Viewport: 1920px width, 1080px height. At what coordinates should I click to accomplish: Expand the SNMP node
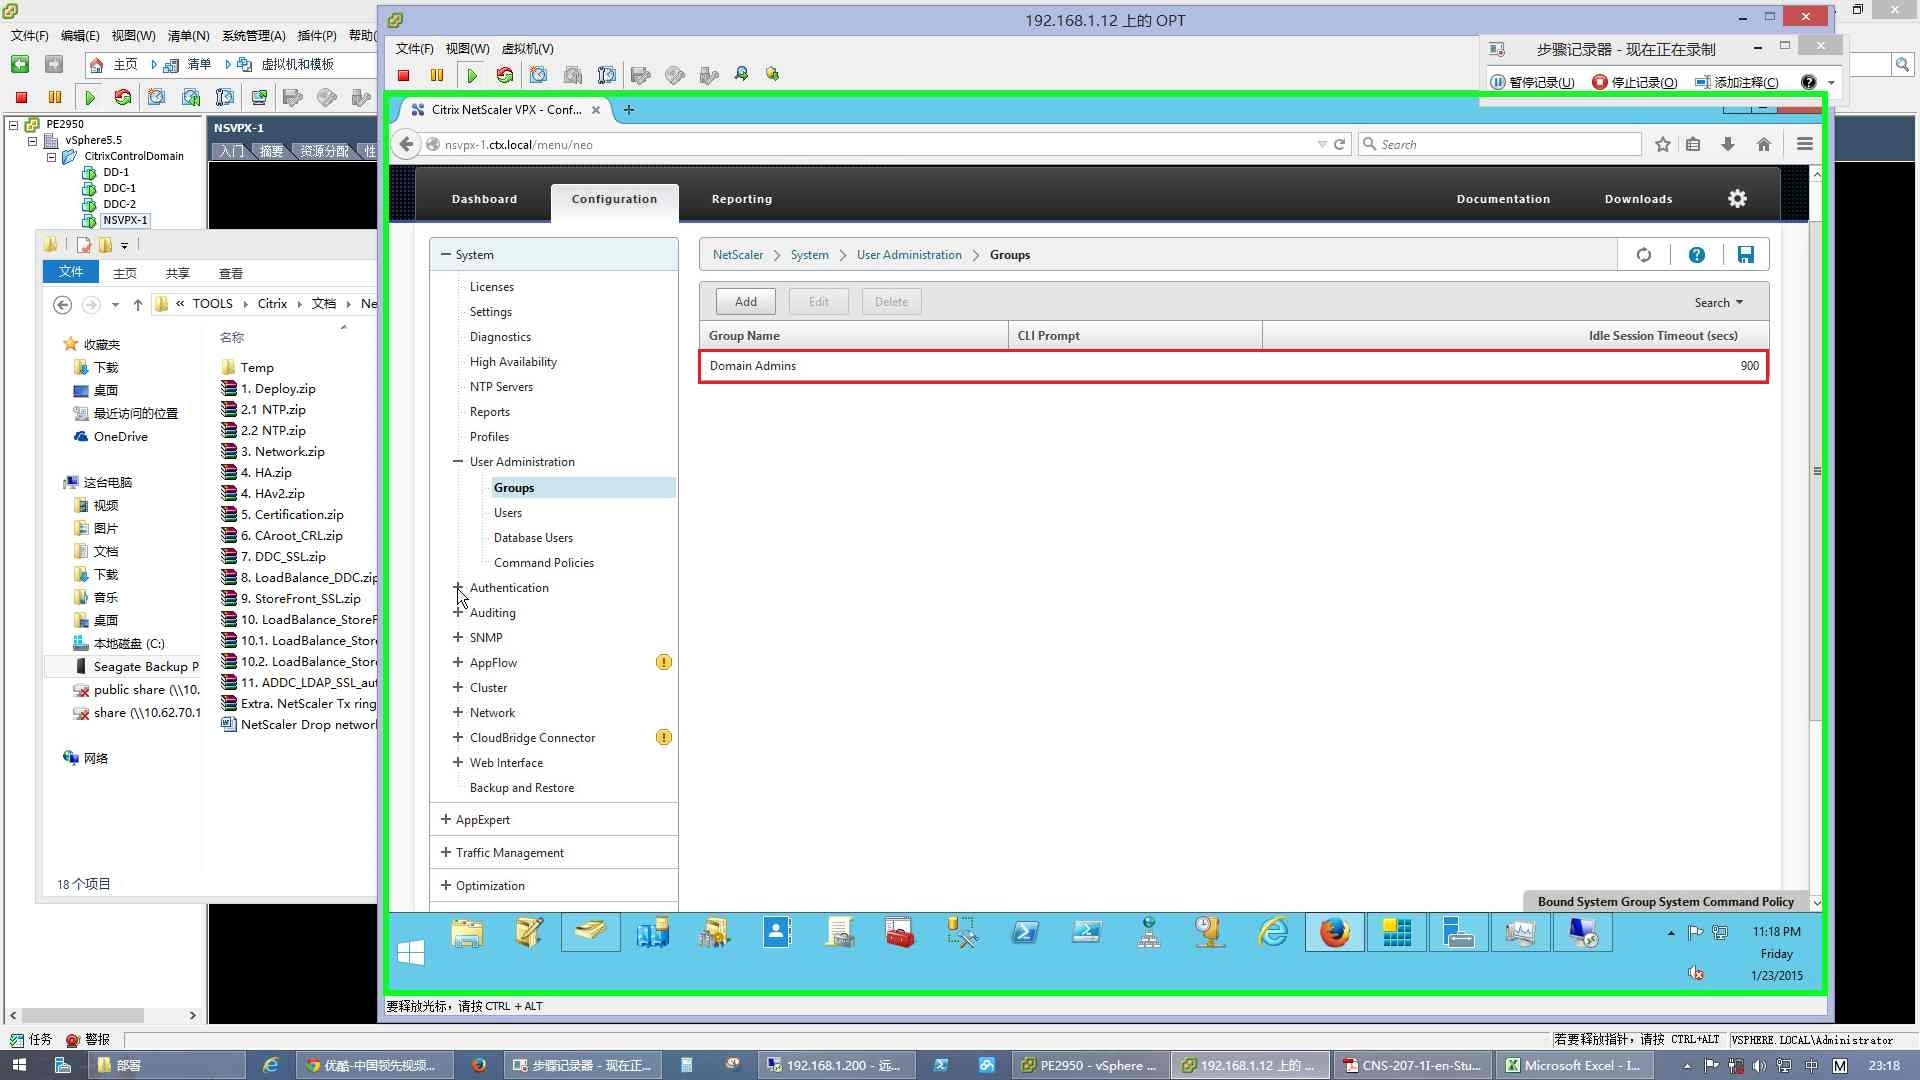pos(458,637)
